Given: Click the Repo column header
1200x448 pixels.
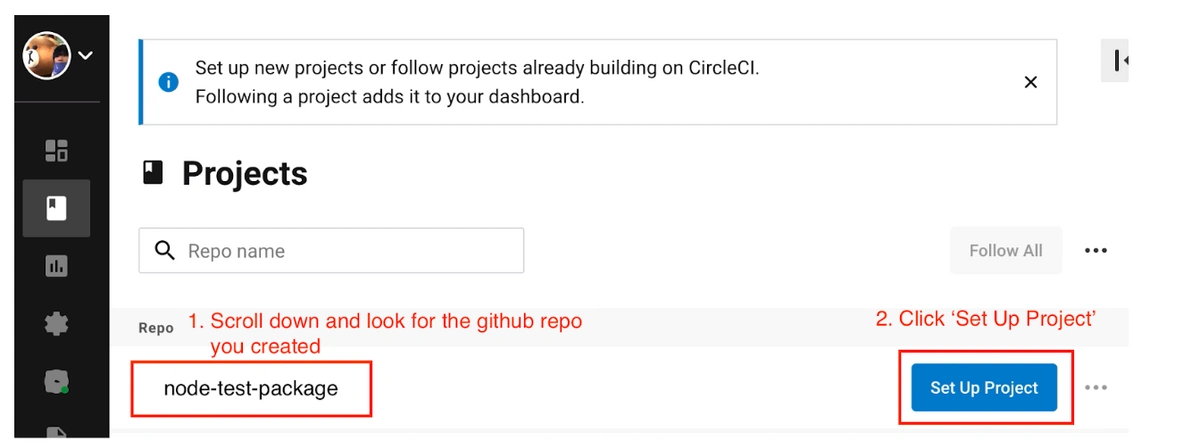Looking at the screenshot, I should point(156,327).
